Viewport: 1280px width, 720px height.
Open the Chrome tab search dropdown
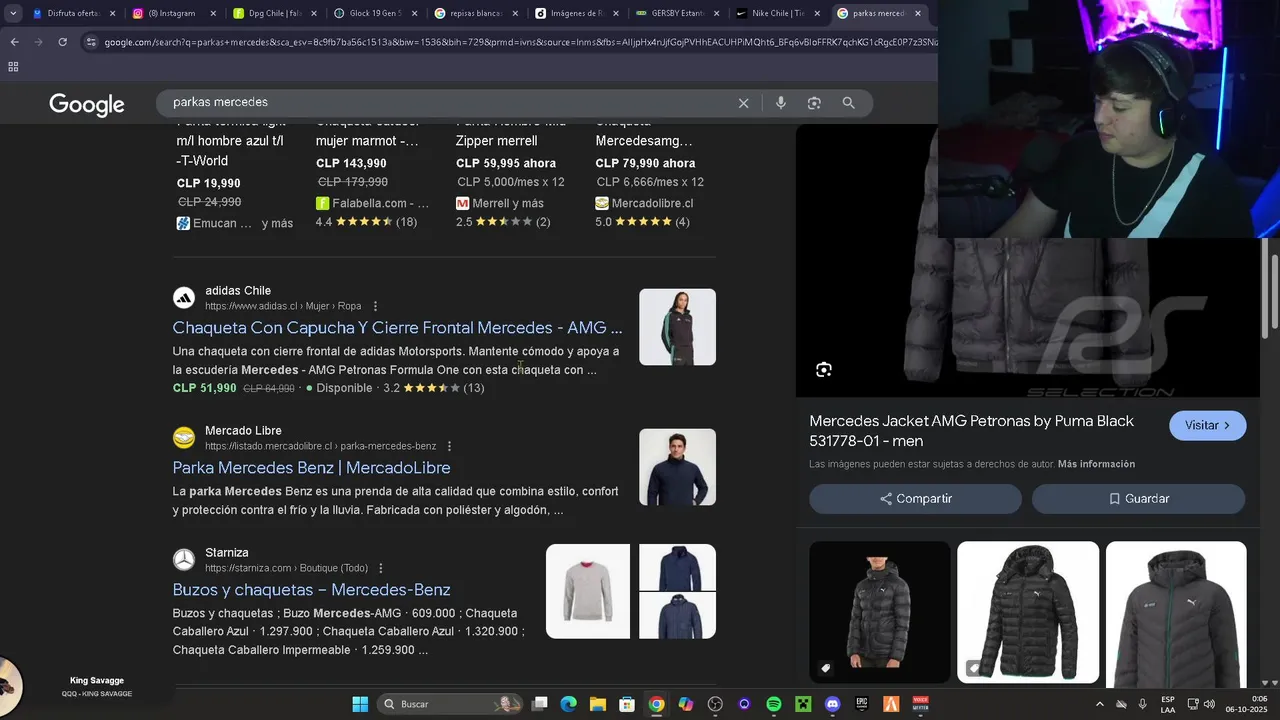13,13
